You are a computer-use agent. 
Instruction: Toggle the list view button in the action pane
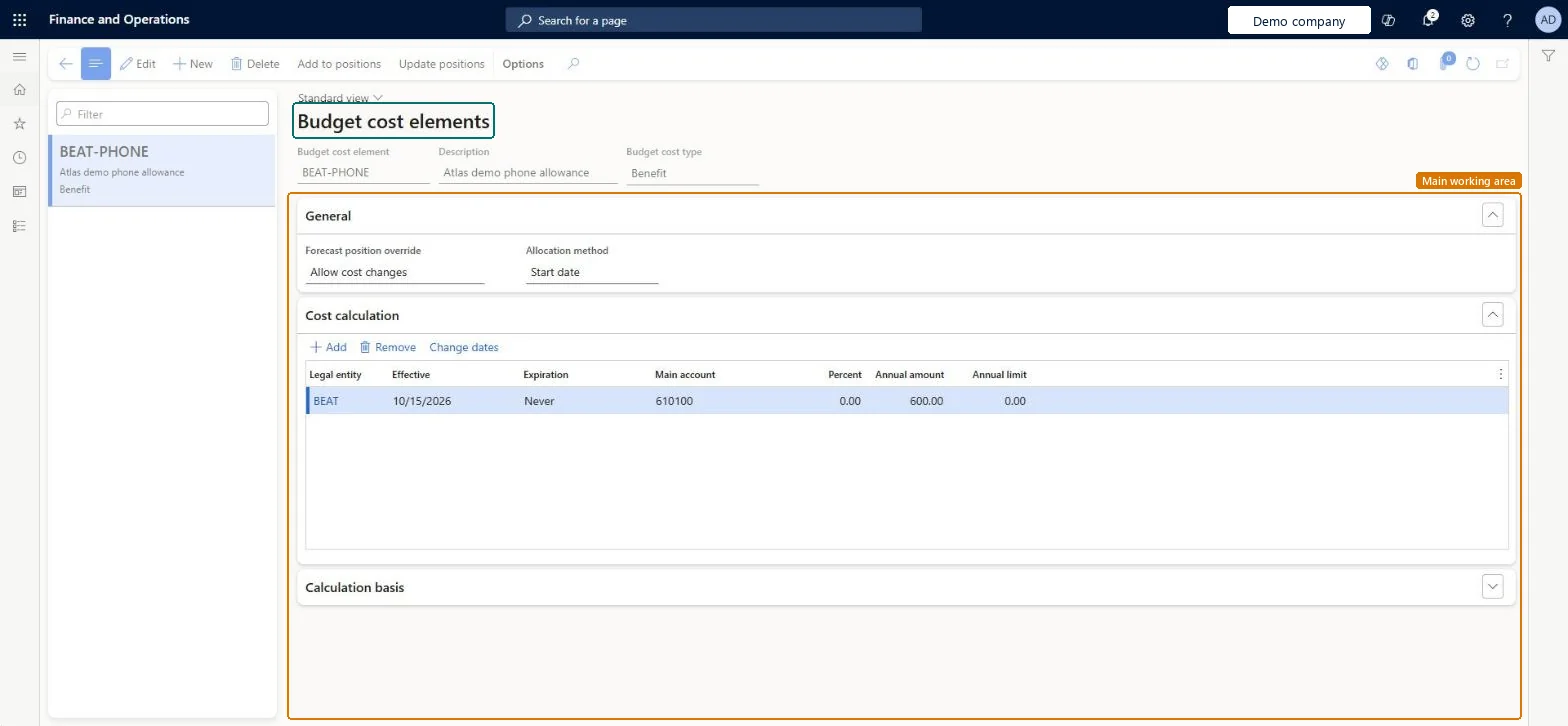(96, 64)
